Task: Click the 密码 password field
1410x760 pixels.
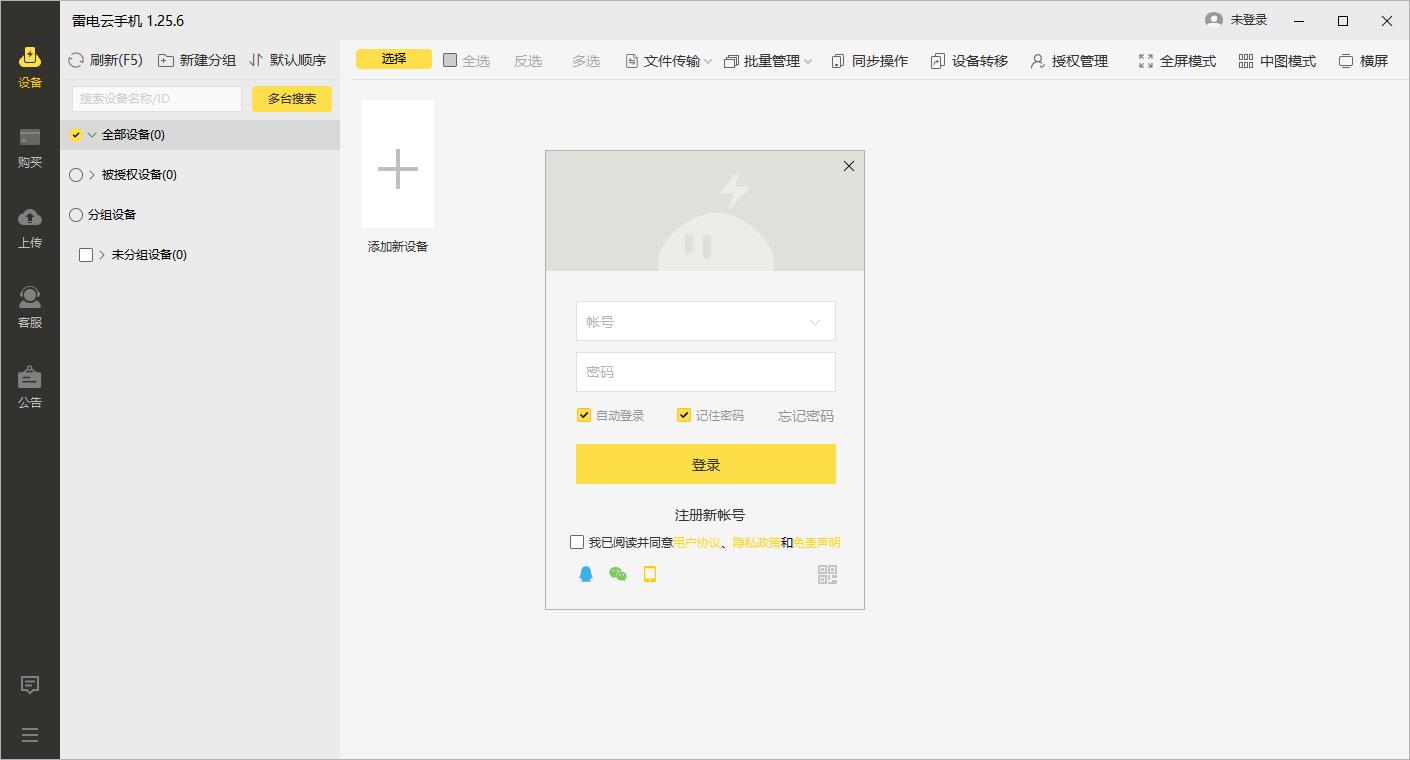Action: tap(706, 372)
